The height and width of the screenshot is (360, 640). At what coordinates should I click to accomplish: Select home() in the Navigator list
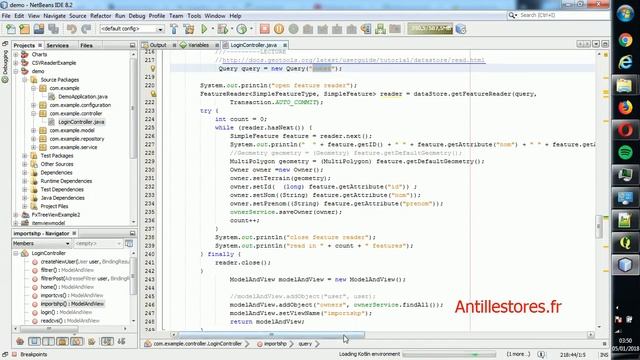pyautogui.click(x=67, y=287)
